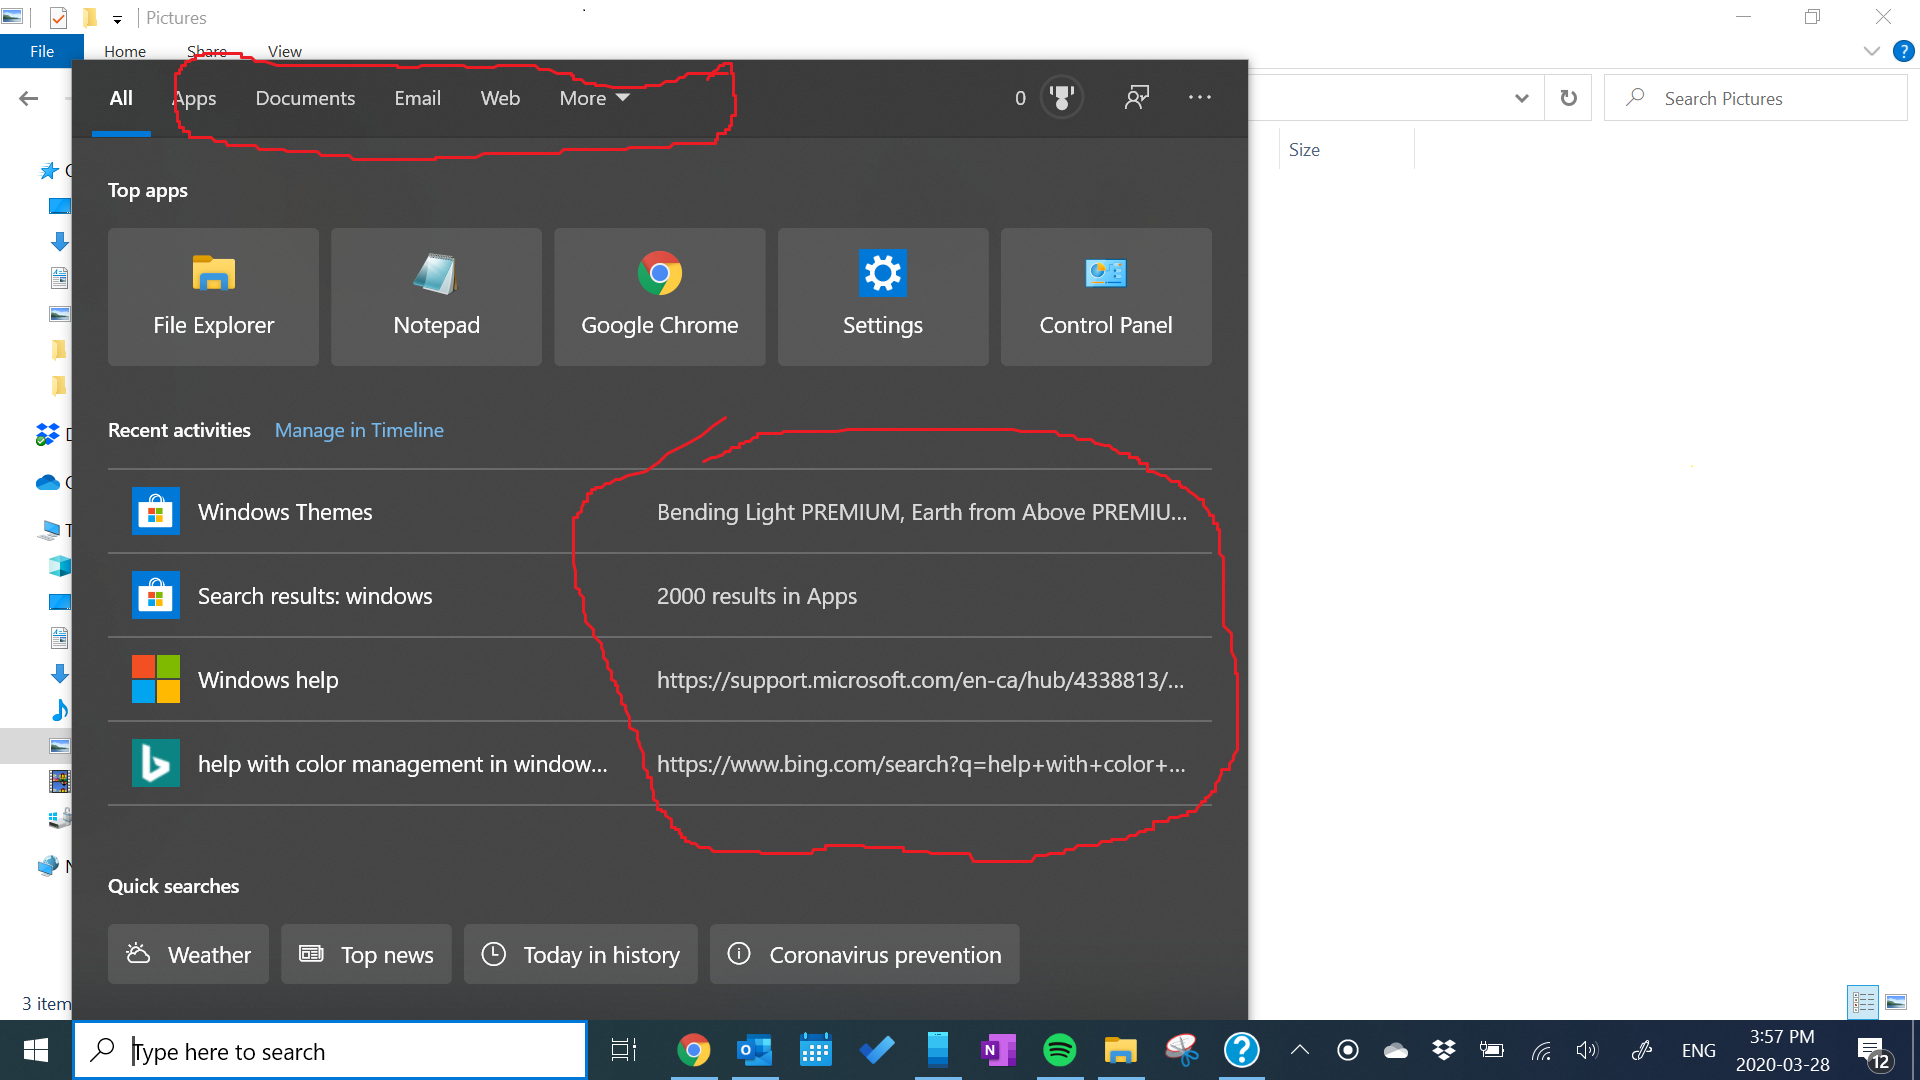Image resolution: width=1920 pixels, height=1080 pixels.
Task: Select the Email search tab
Action: 417,98
